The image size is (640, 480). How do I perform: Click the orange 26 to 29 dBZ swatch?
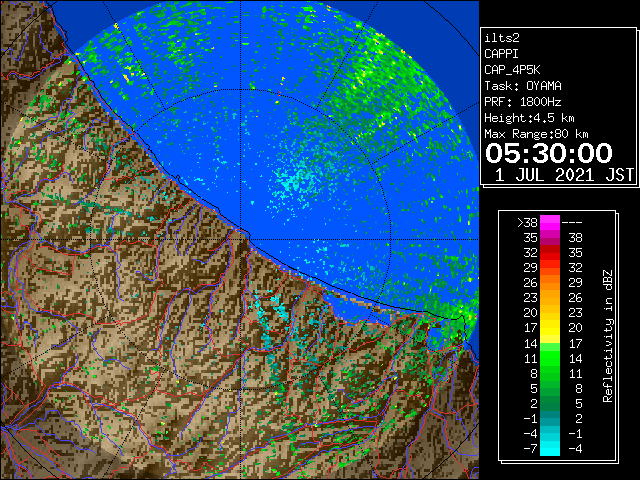coord(550,282)
